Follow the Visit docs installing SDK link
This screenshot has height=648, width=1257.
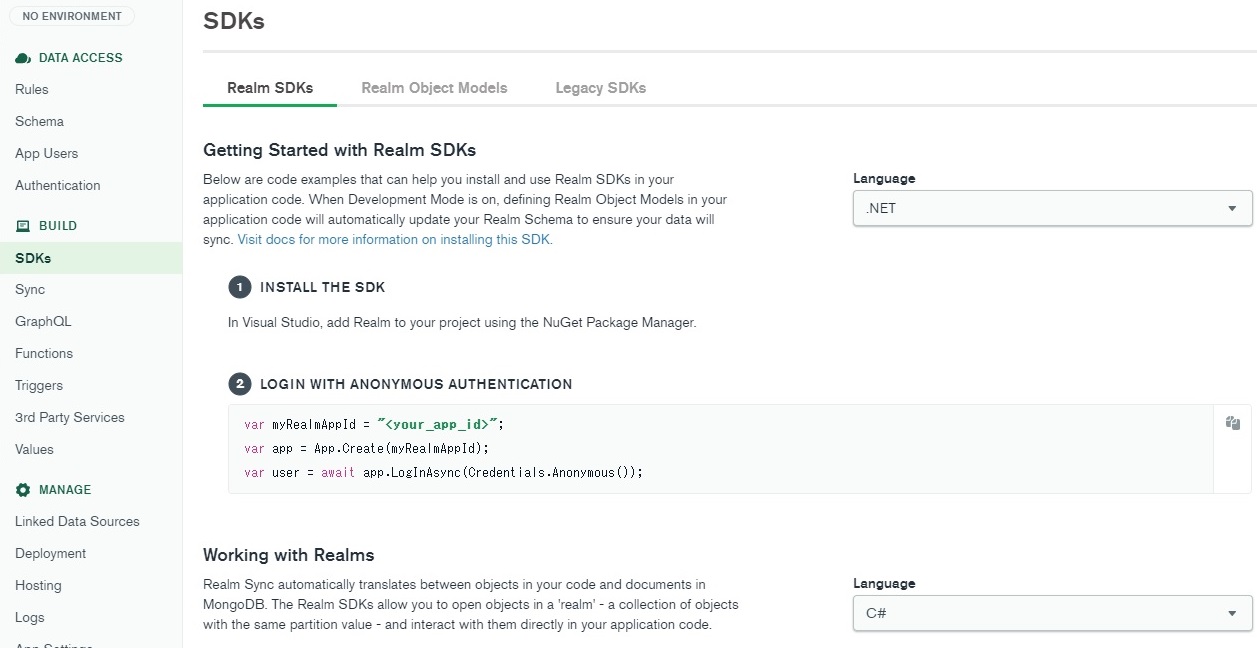395,240
